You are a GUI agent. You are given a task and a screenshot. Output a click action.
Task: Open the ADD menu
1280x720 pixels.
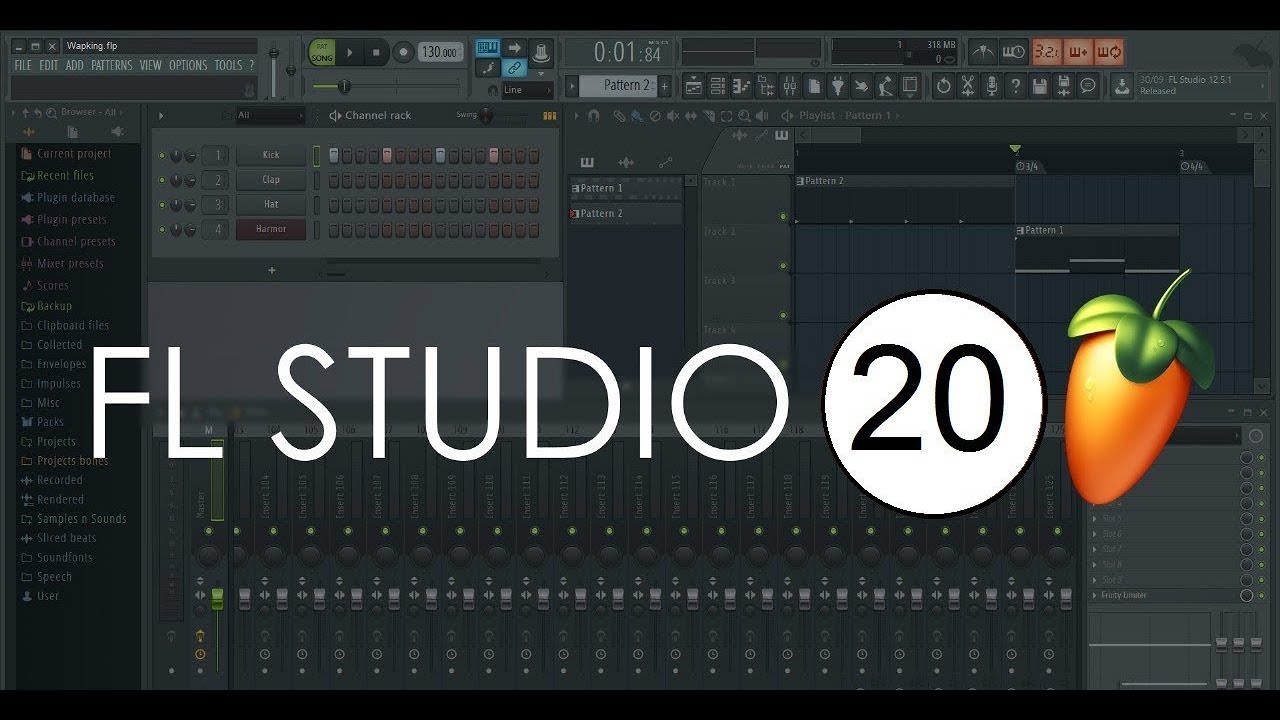pyautogui.click(x=75, y=65)
